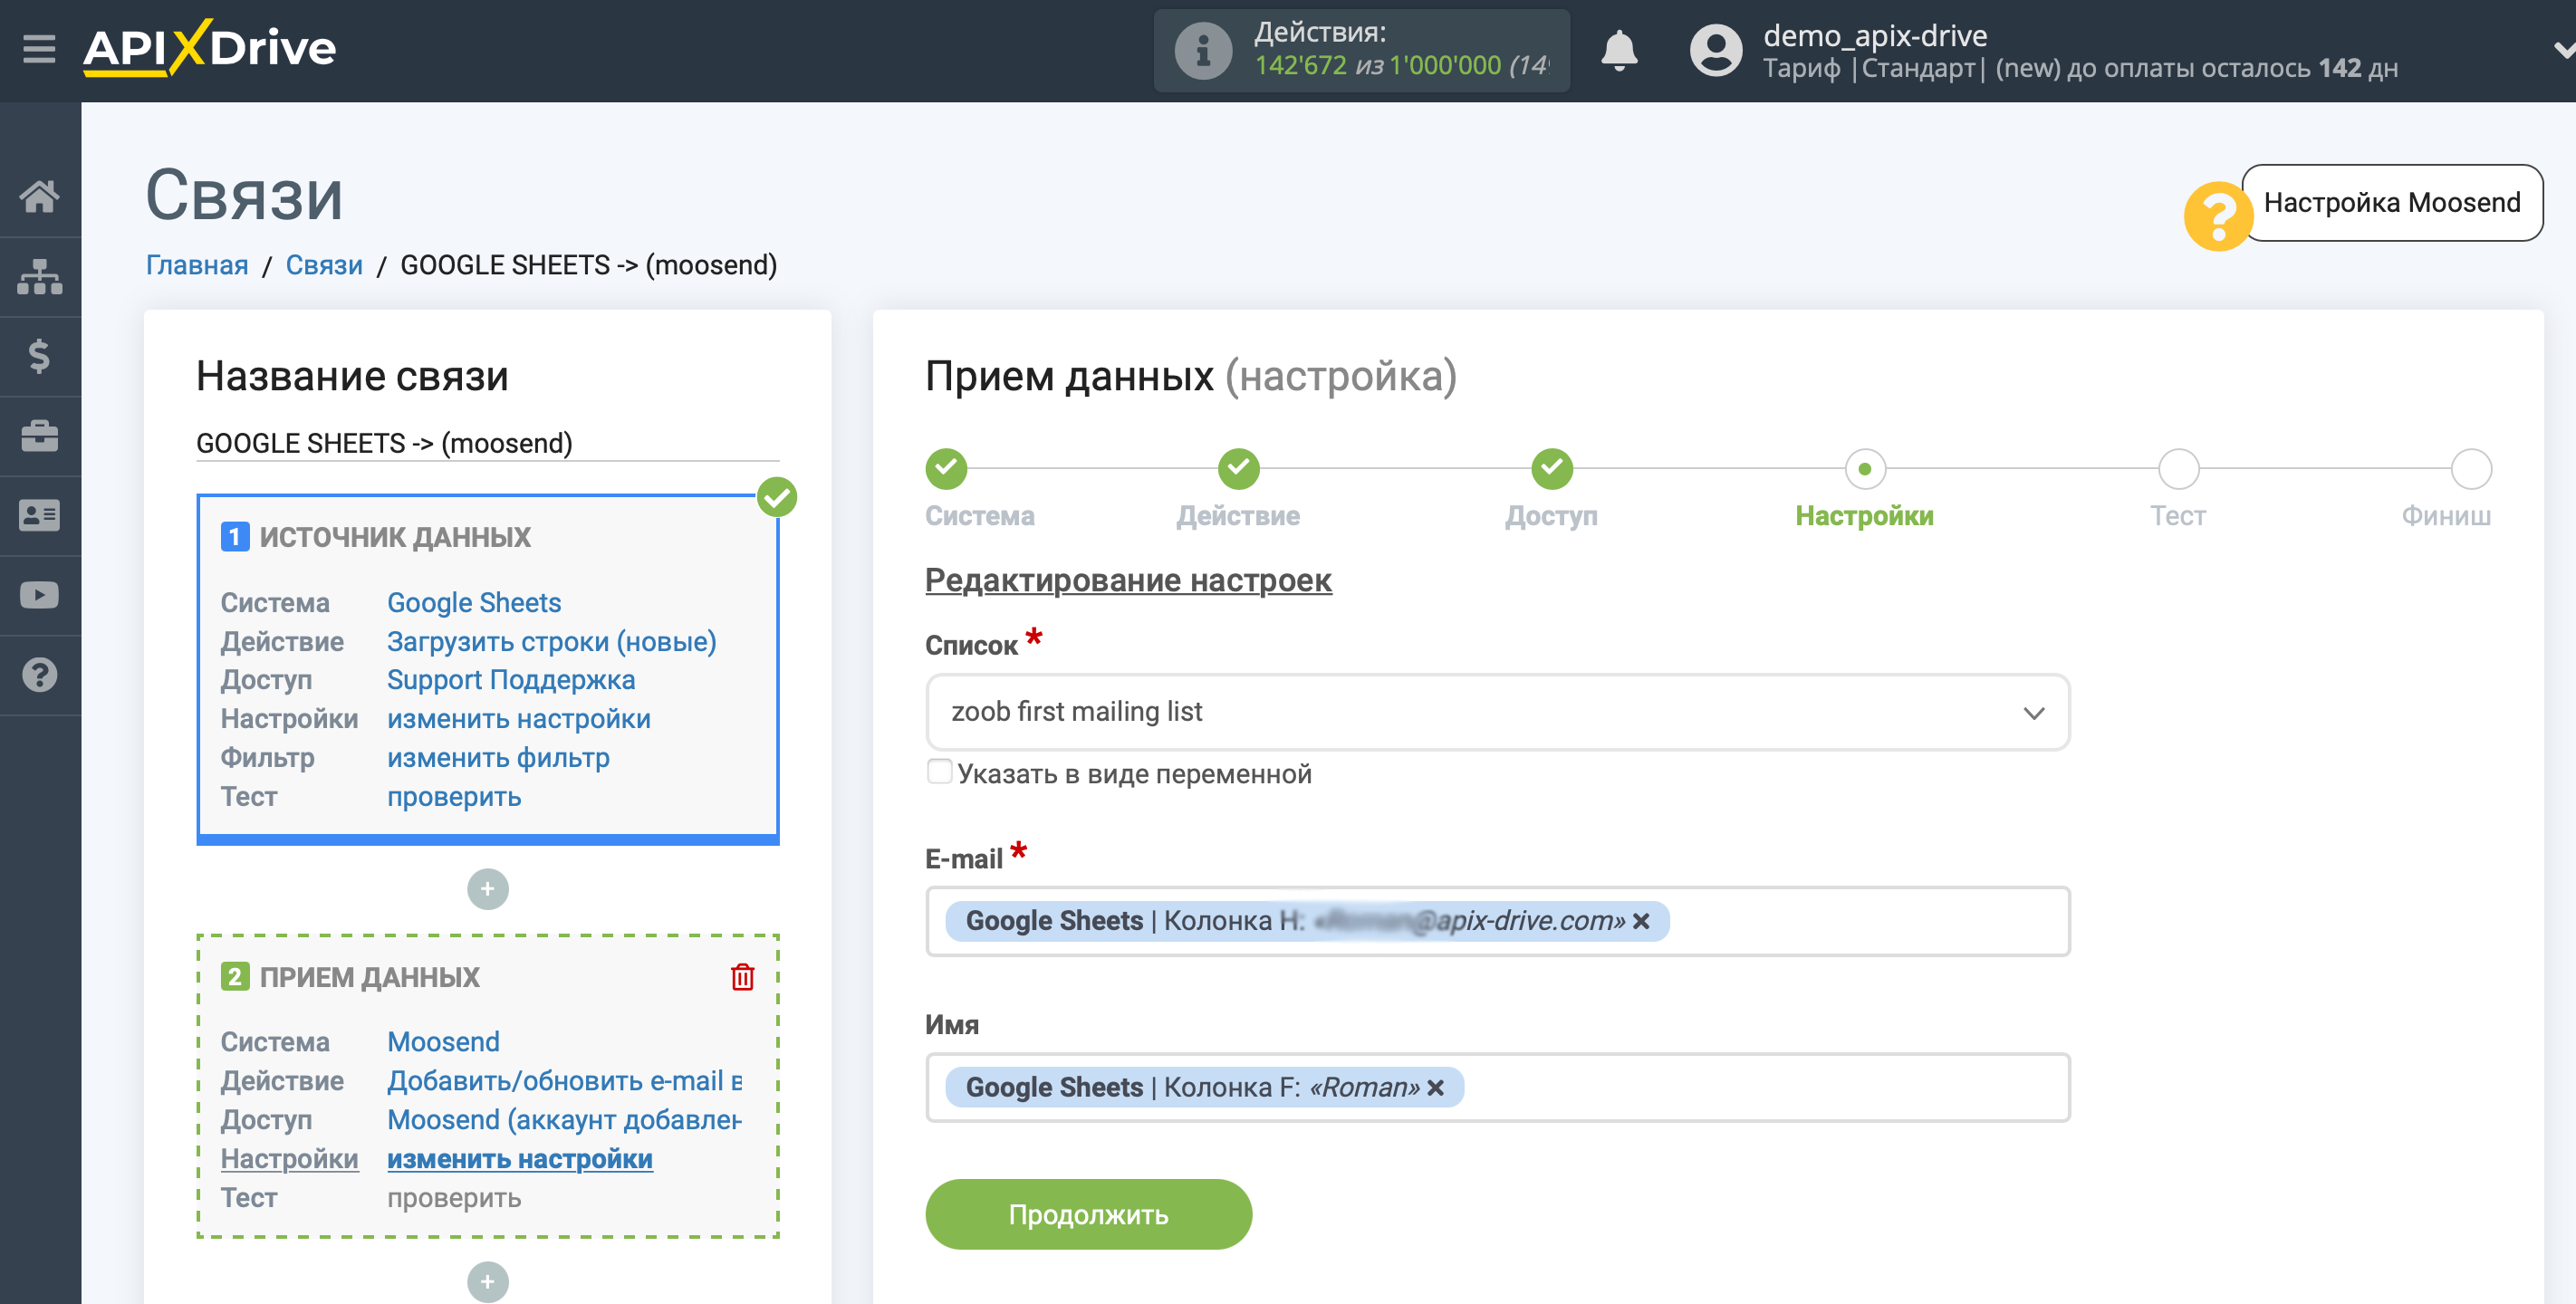Click the account tariff text

coord(2080,68)
